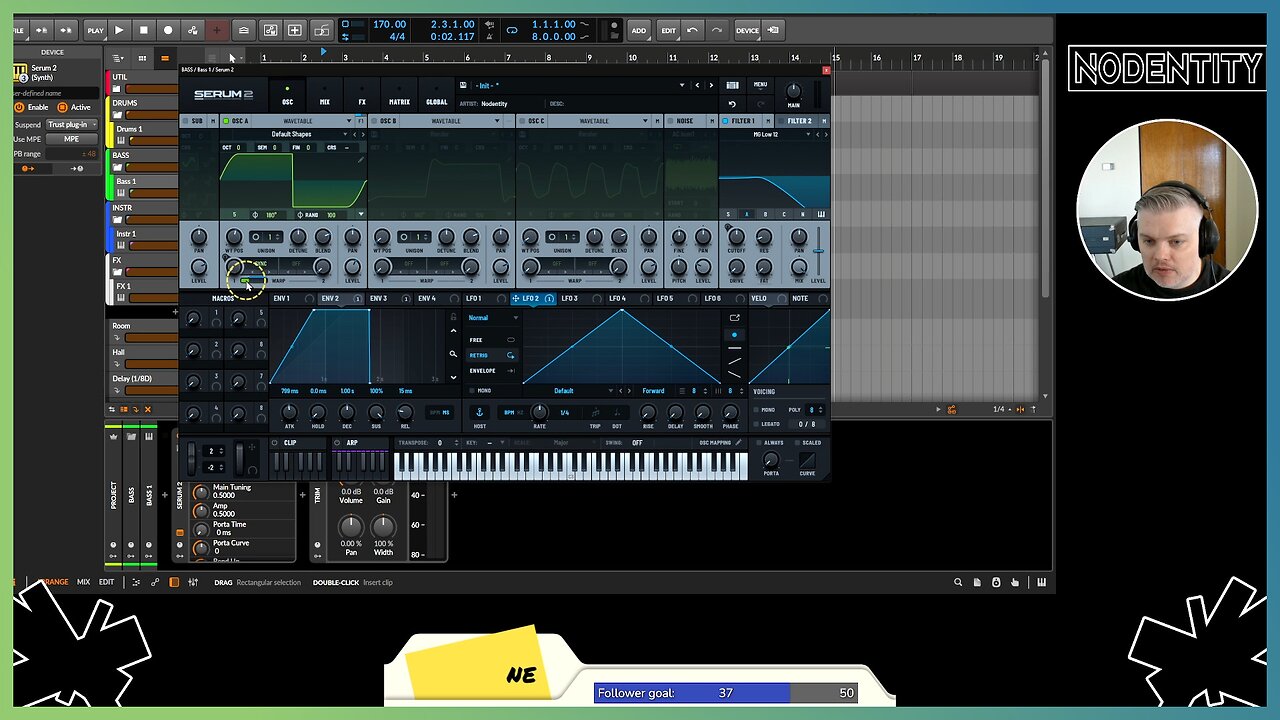Screen dimensions: 1280x720
Task: Open the DEVICE menu in the toolbar
Action: pos(747,30)
